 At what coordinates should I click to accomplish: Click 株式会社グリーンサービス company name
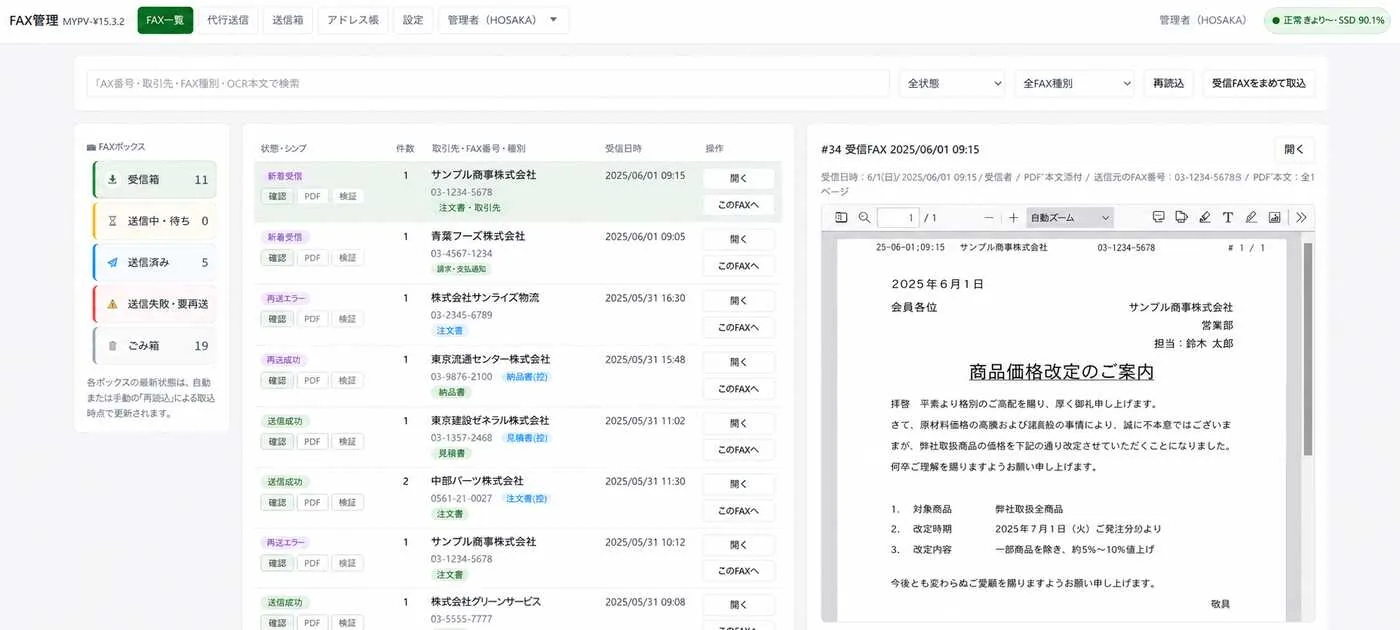coord(486,602)
